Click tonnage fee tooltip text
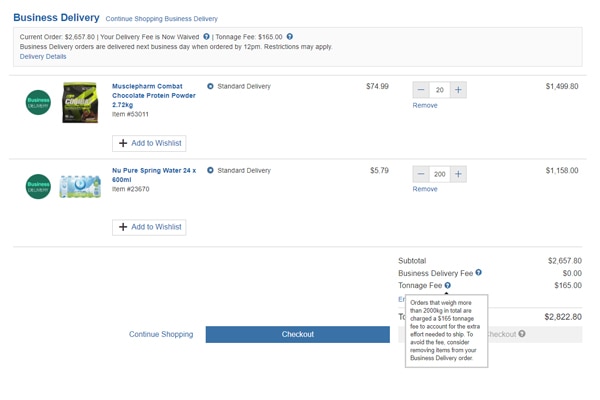This screenshot has height=400, width=600. [x=445, y=330]
